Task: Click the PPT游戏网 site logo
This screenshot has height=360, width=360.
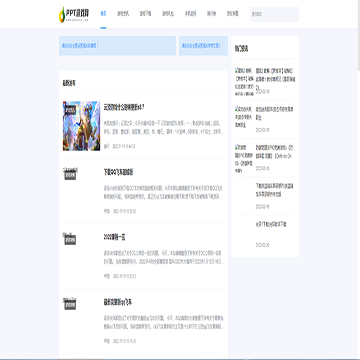Action: [x=74, y=14]
